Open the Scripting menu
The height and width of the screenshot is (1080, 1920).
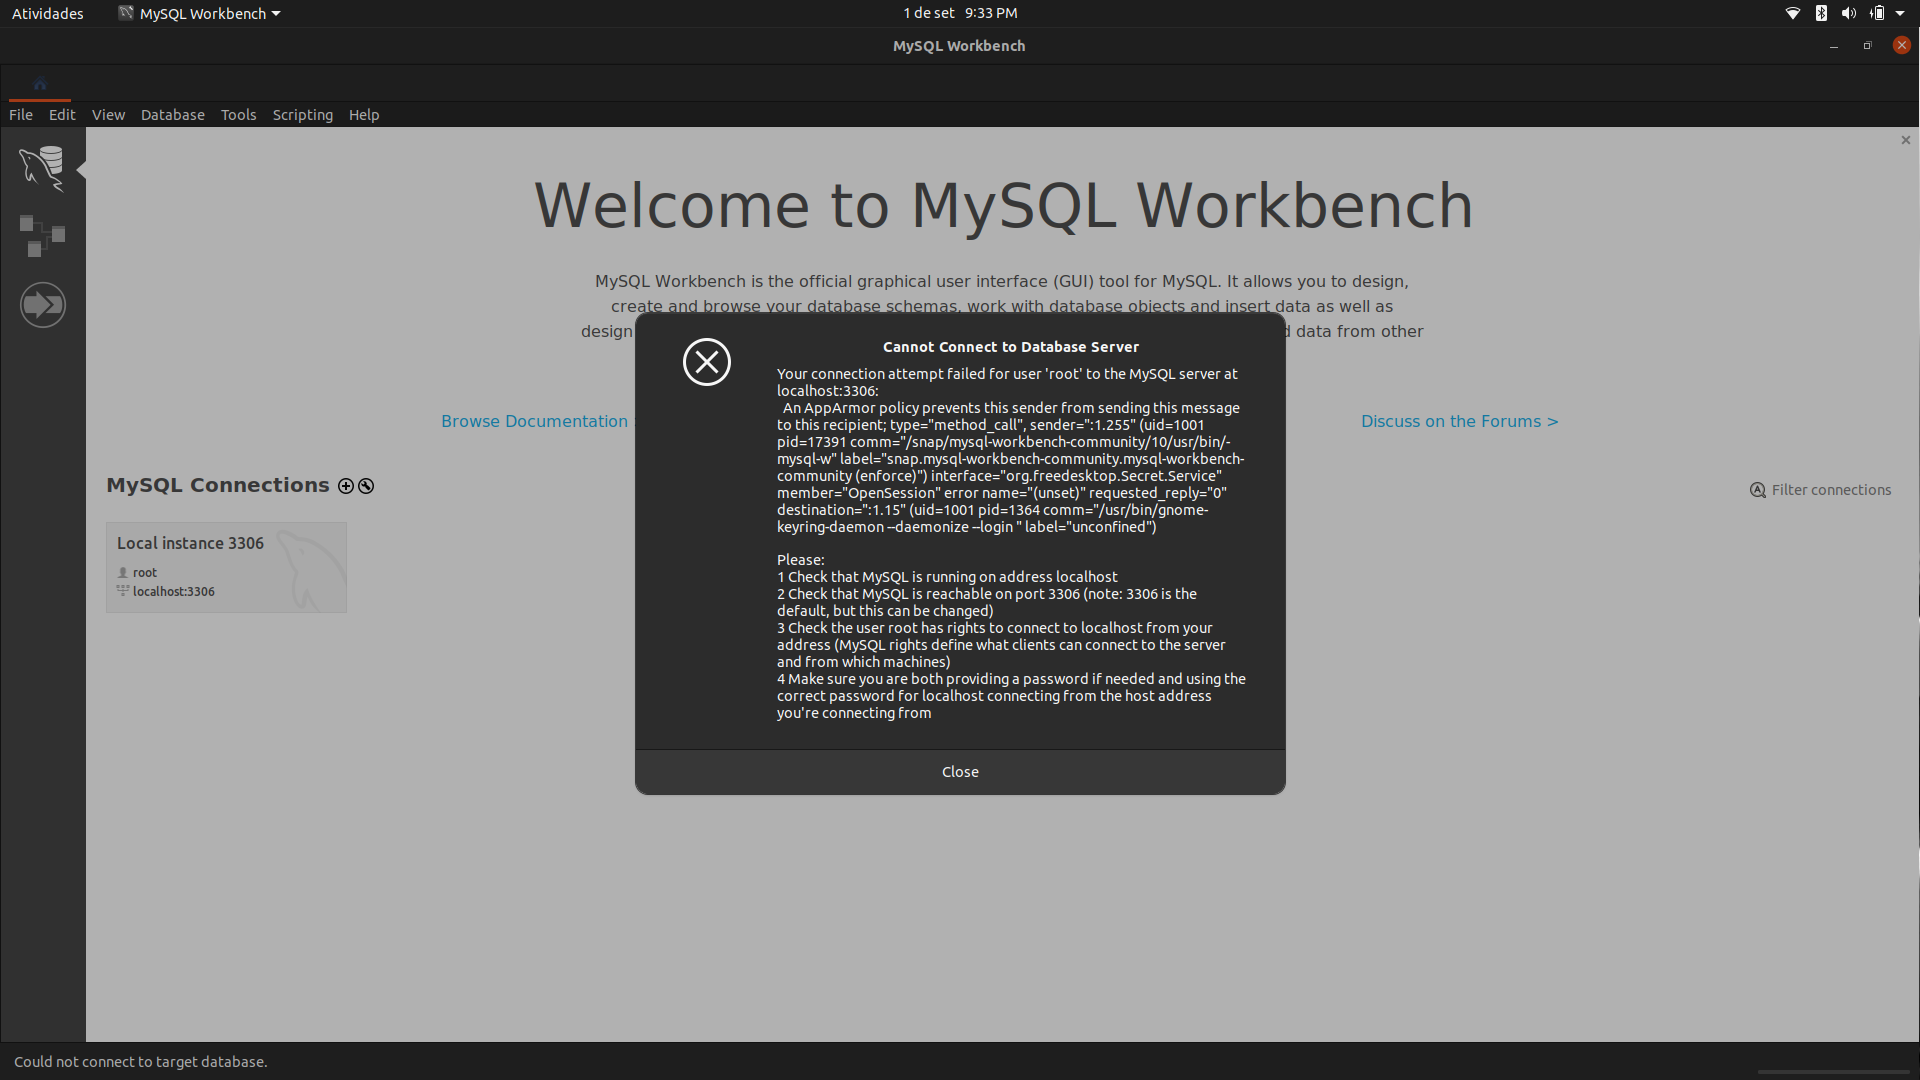coord(302,115)
